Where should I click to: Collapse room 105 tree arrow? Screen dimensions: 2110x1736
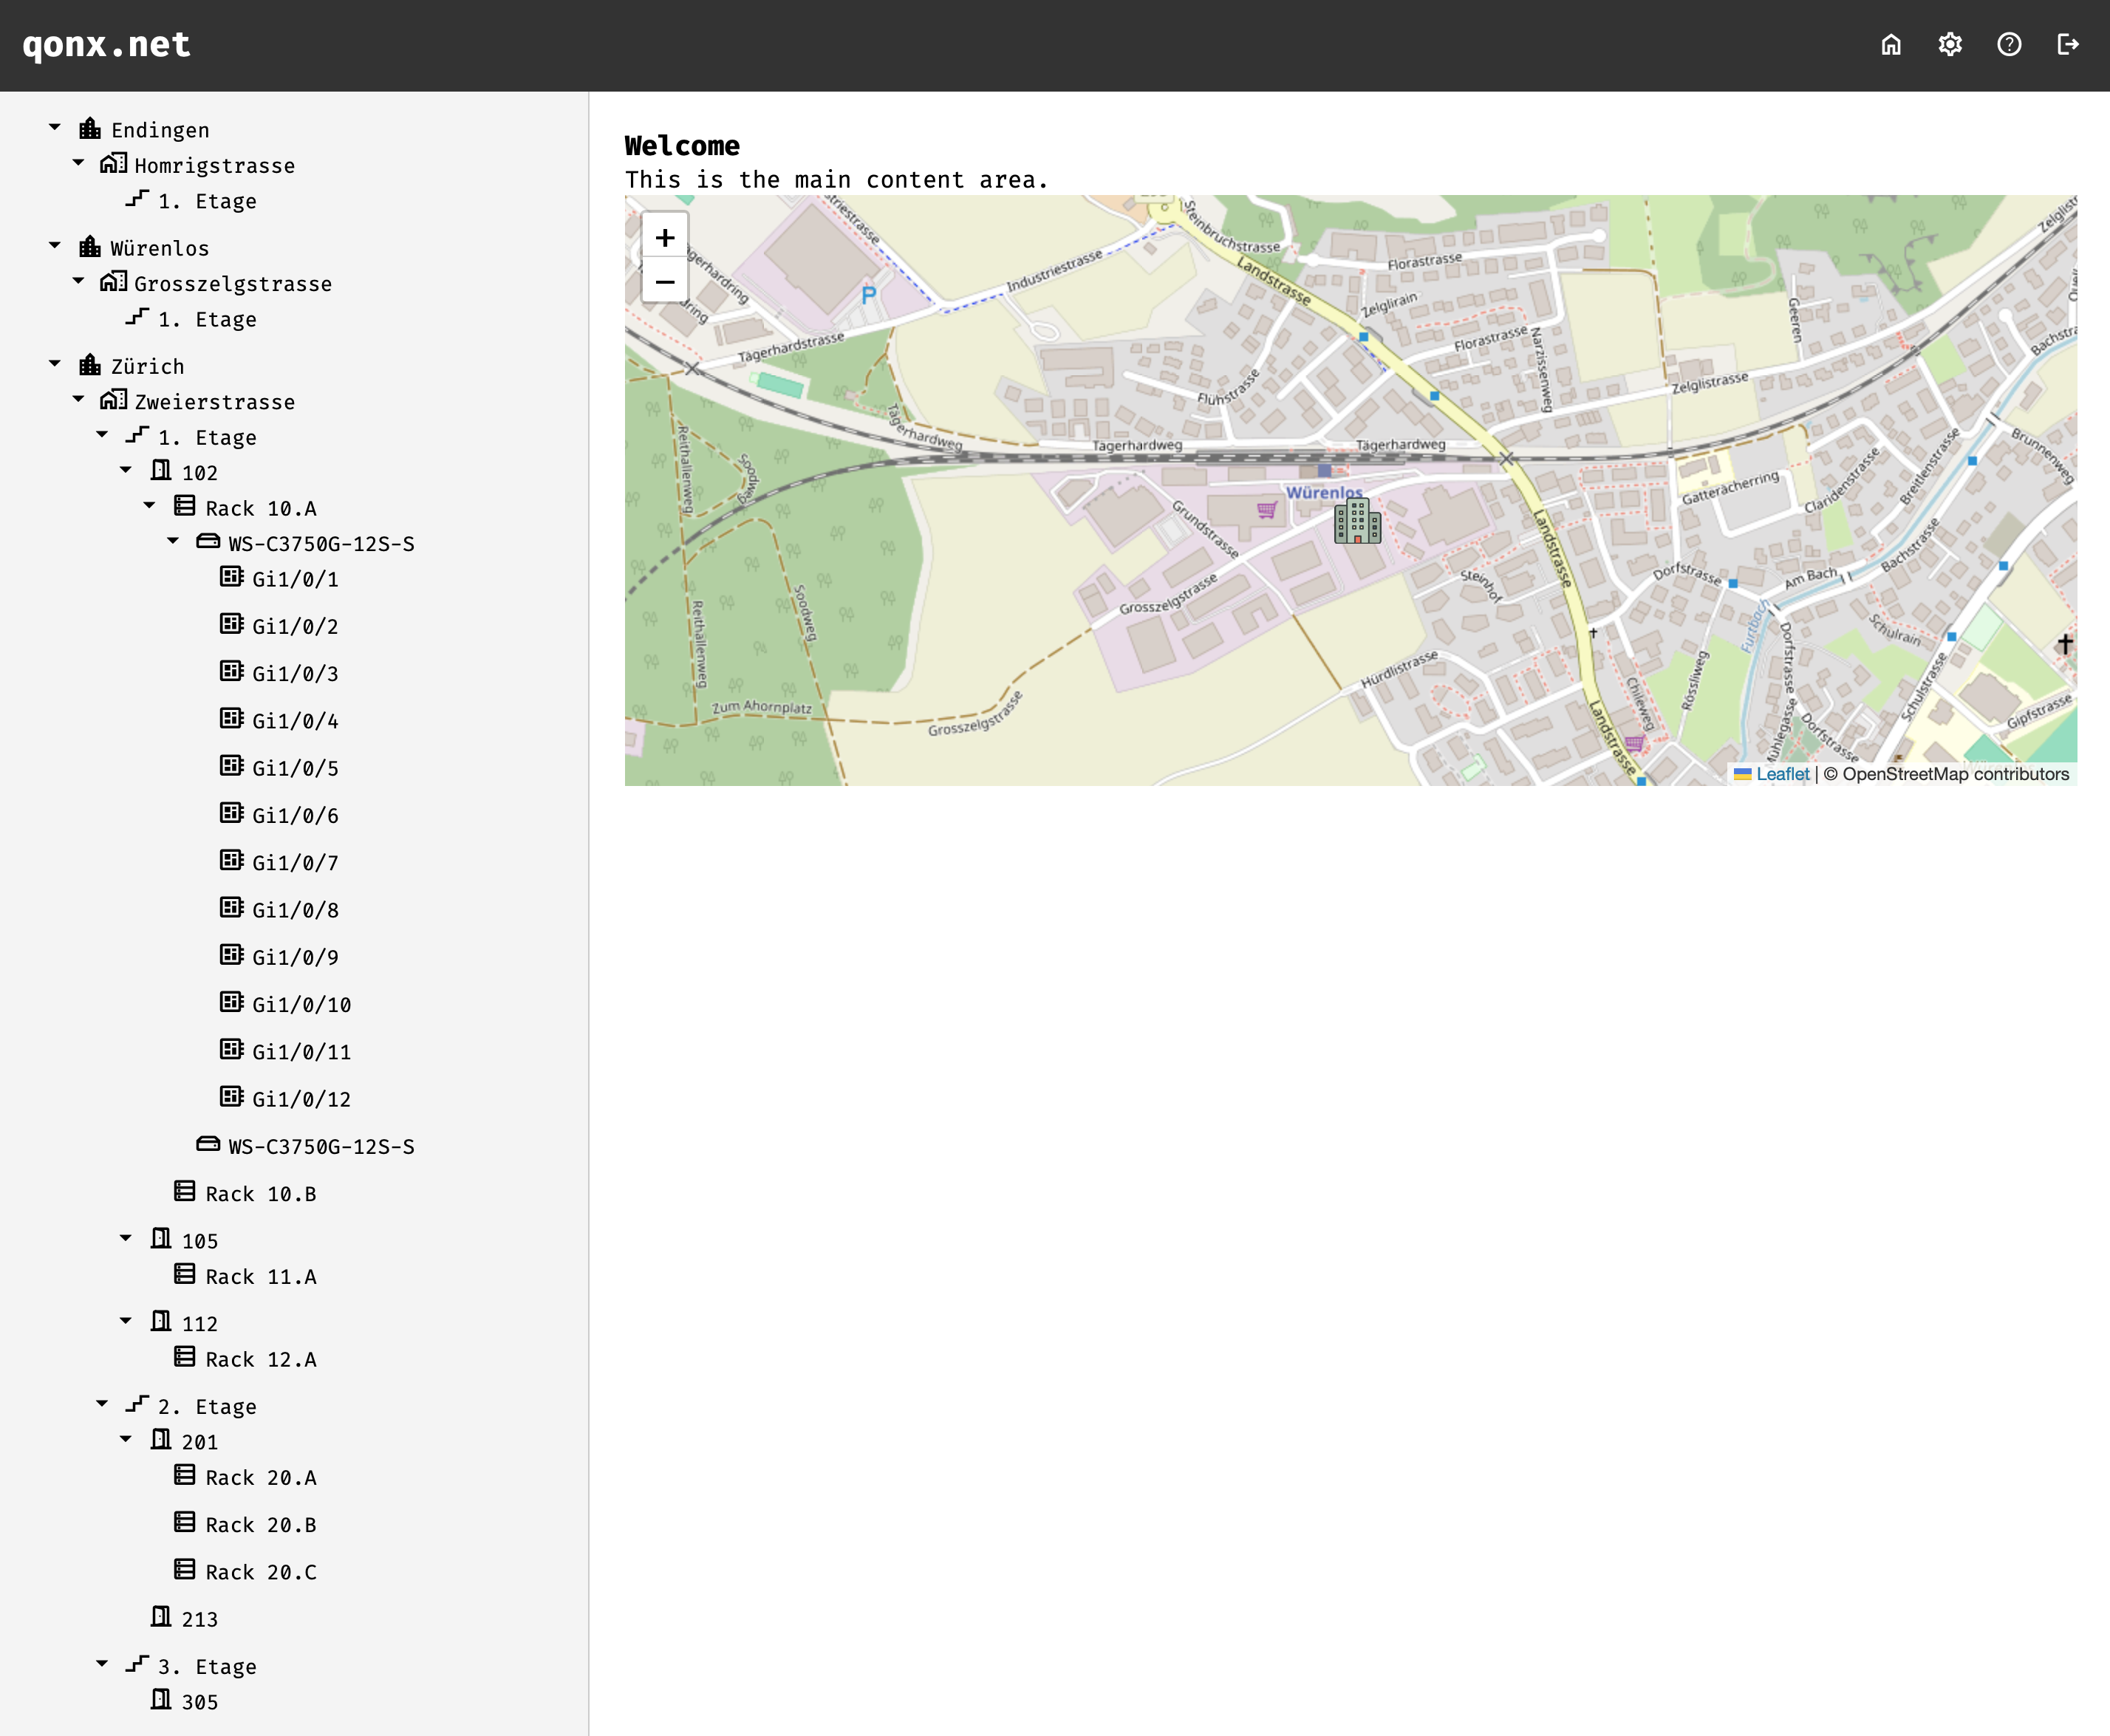click(126, 1239)
